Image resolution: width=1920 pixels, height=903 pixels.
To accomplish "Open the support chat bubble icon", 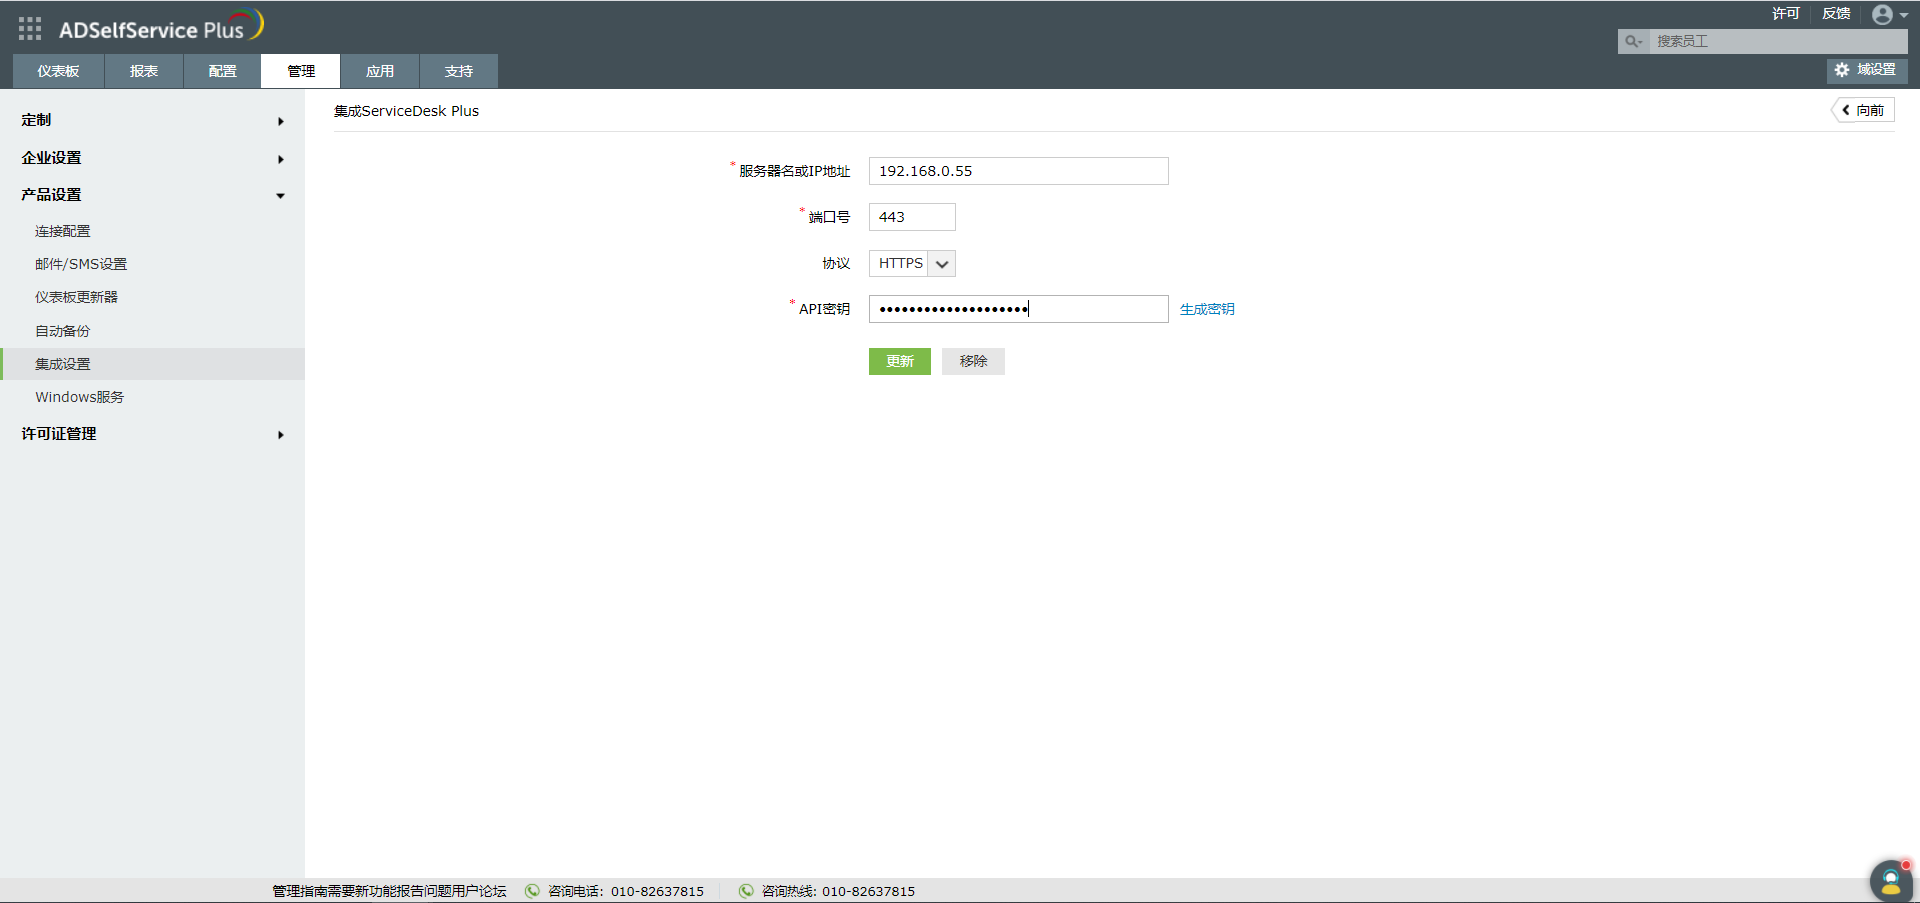I will 1889,880.
